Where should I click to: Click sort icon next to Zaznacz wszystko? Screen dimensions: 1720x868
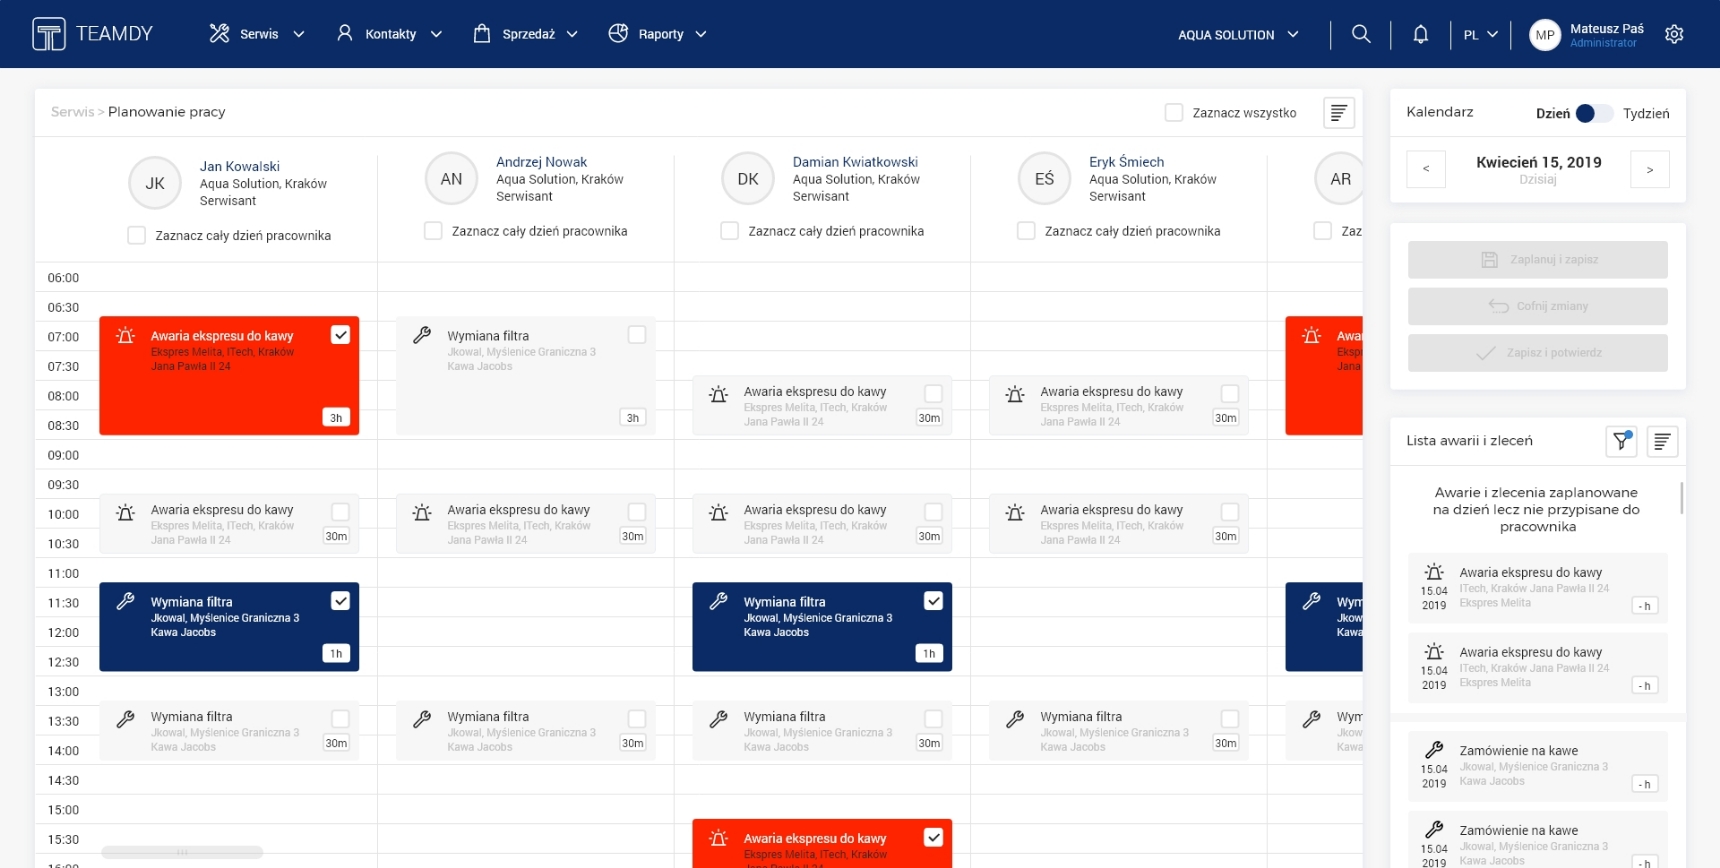[x=1338, y=113]
